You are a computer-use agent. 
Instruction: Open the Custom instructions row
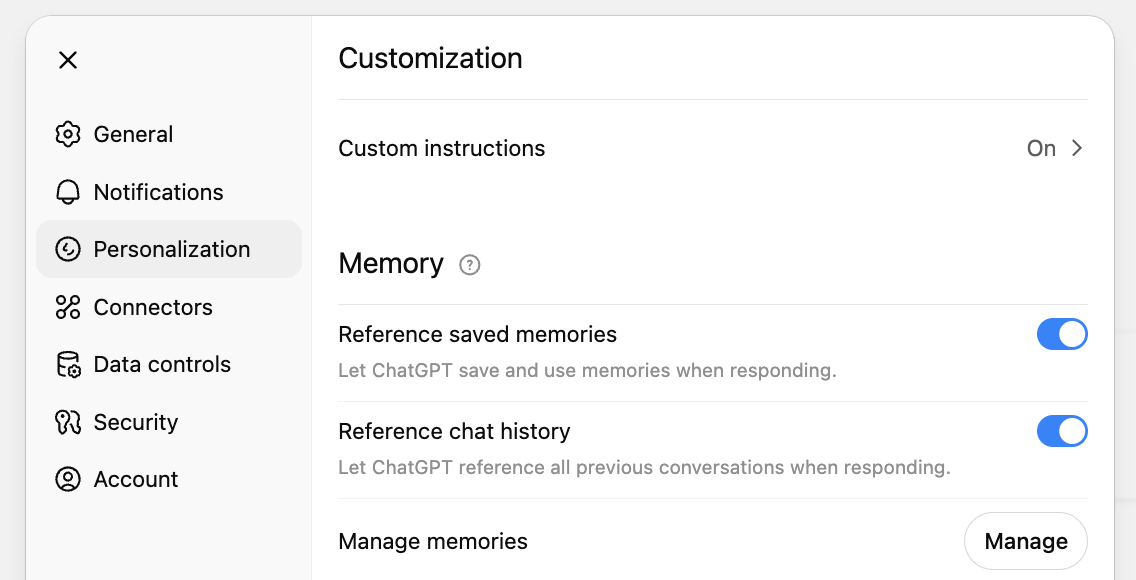pyautogui.click(x=442, y=148)
